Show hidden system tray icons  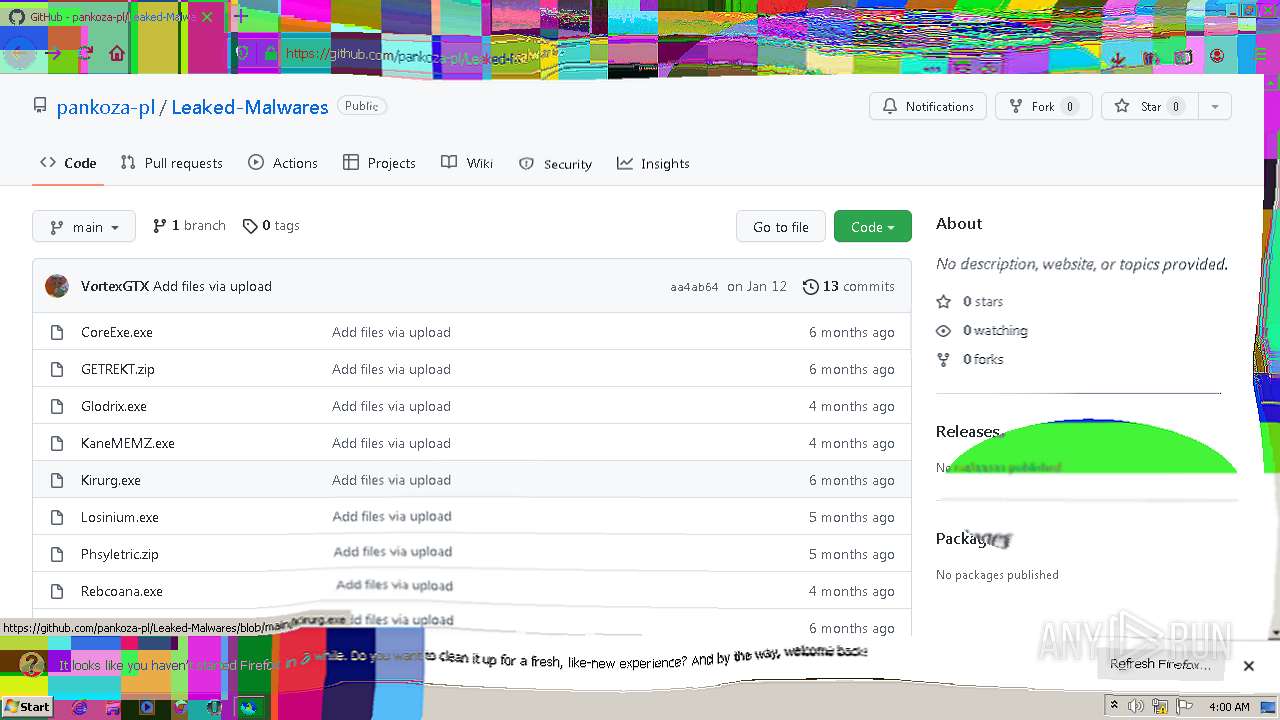coord(1114,706)
